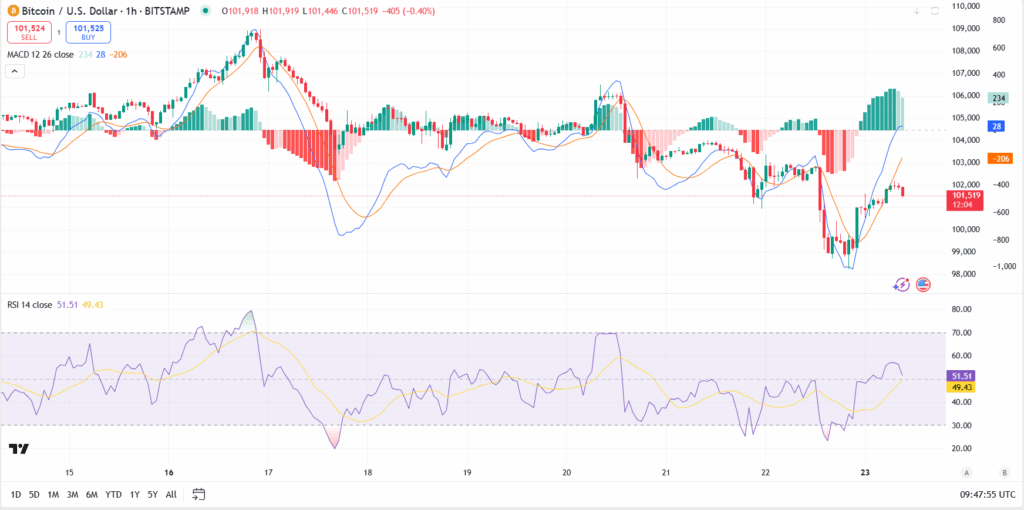Click the yellow 49.43 RSI MA label
The height and width of the screenshot is (510, 1024).
click(x=963, y=387)
